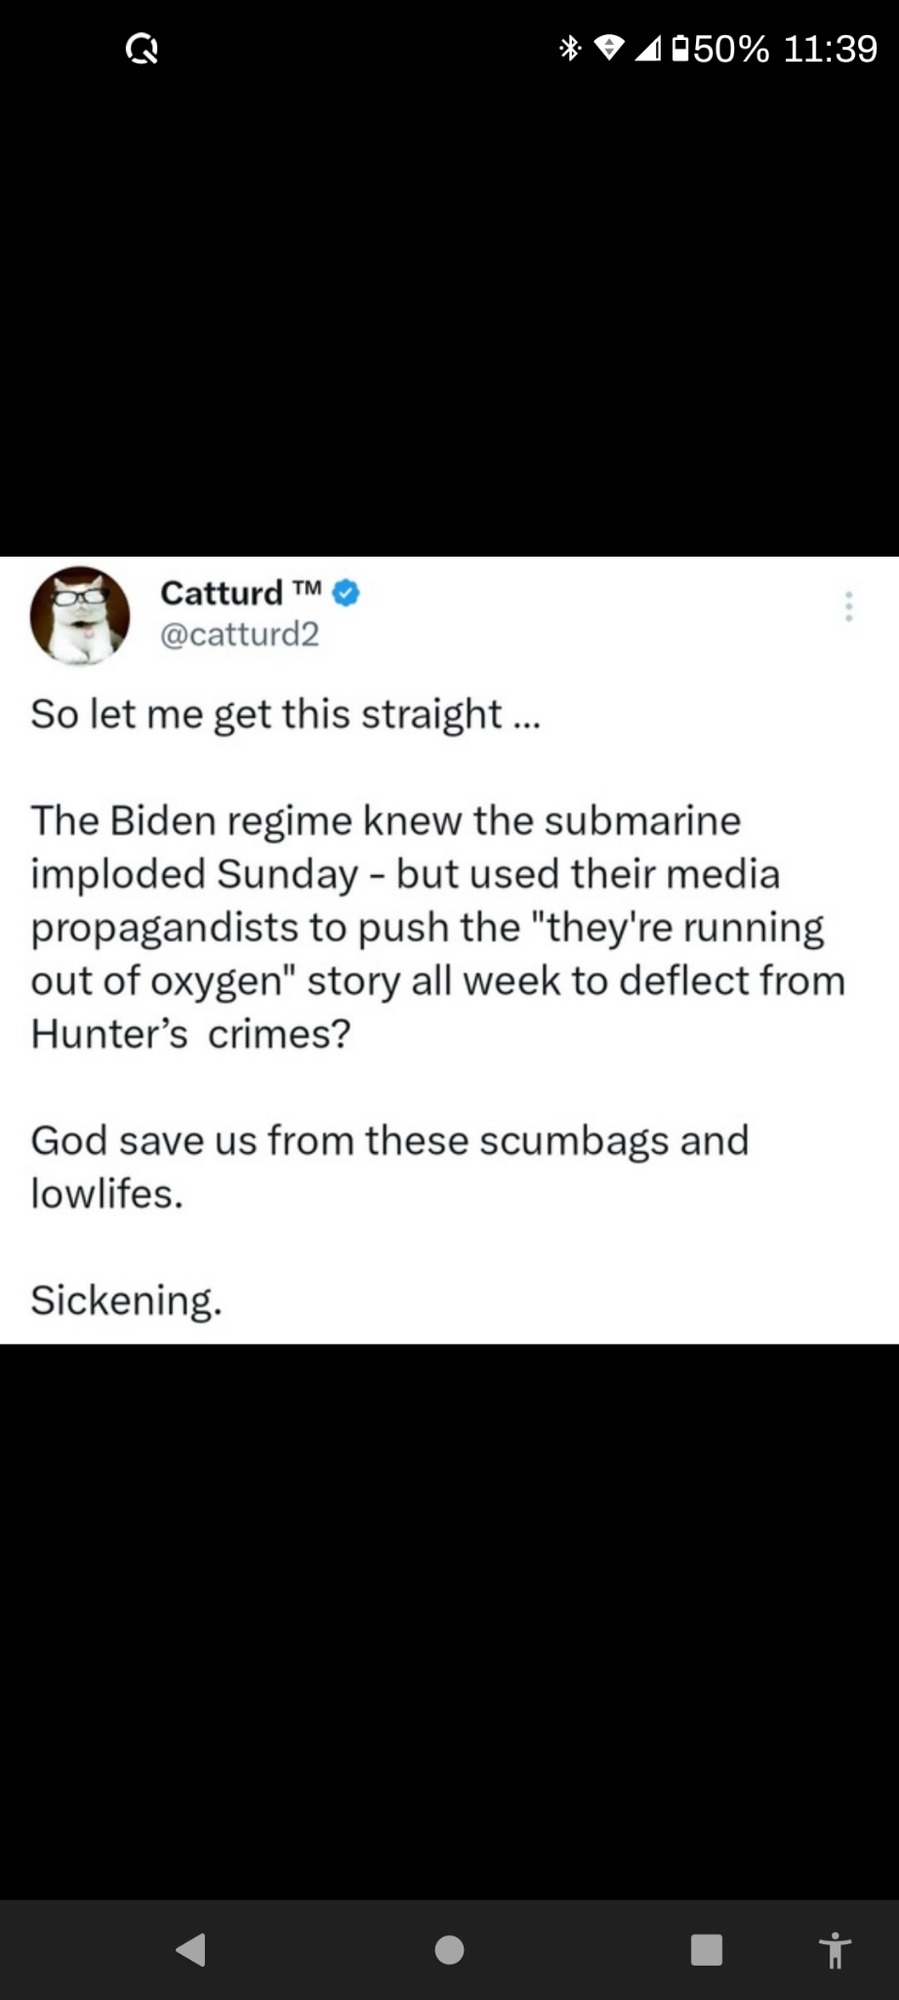
Task: Open the three-dot more options menu
Action: tap(848, 606)
